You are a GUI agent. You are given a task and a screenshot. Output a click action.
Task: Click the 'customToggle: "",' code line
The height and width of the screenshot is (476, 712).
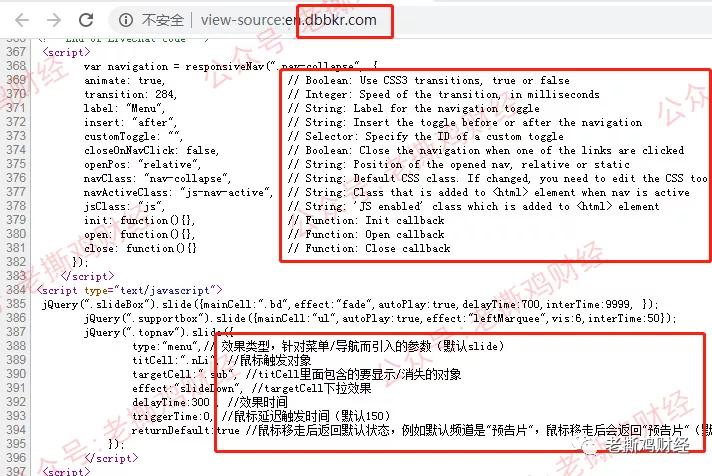click(134, 137)
